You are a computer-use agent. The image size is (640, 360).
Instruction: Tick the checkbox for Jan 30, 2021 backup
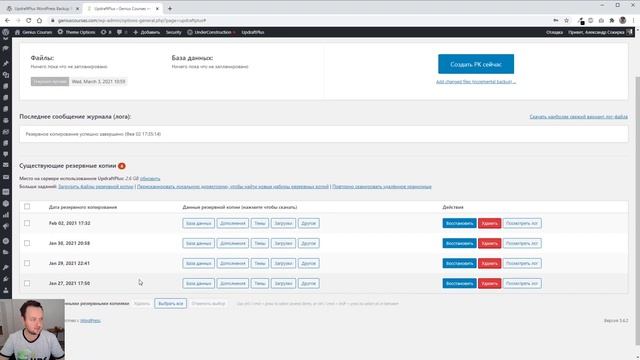pos(27,243)
